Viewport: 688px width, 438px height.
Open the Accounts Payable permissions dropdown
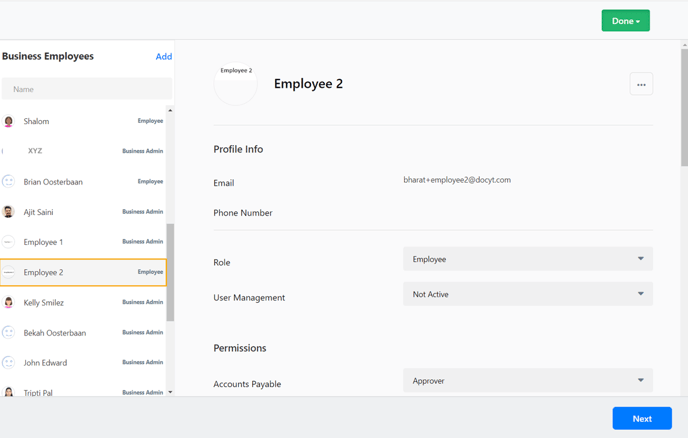click(x=528, y=381)
